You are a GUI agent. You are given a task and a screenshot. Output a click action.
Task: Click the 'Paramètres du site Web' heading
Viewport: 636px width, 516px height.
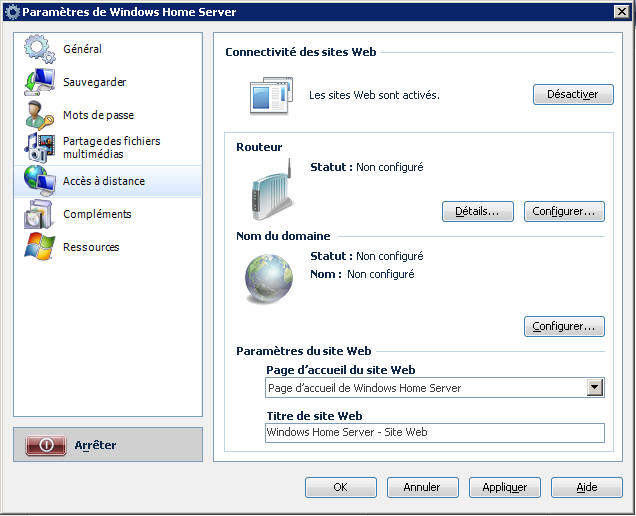tap(303, 351)
